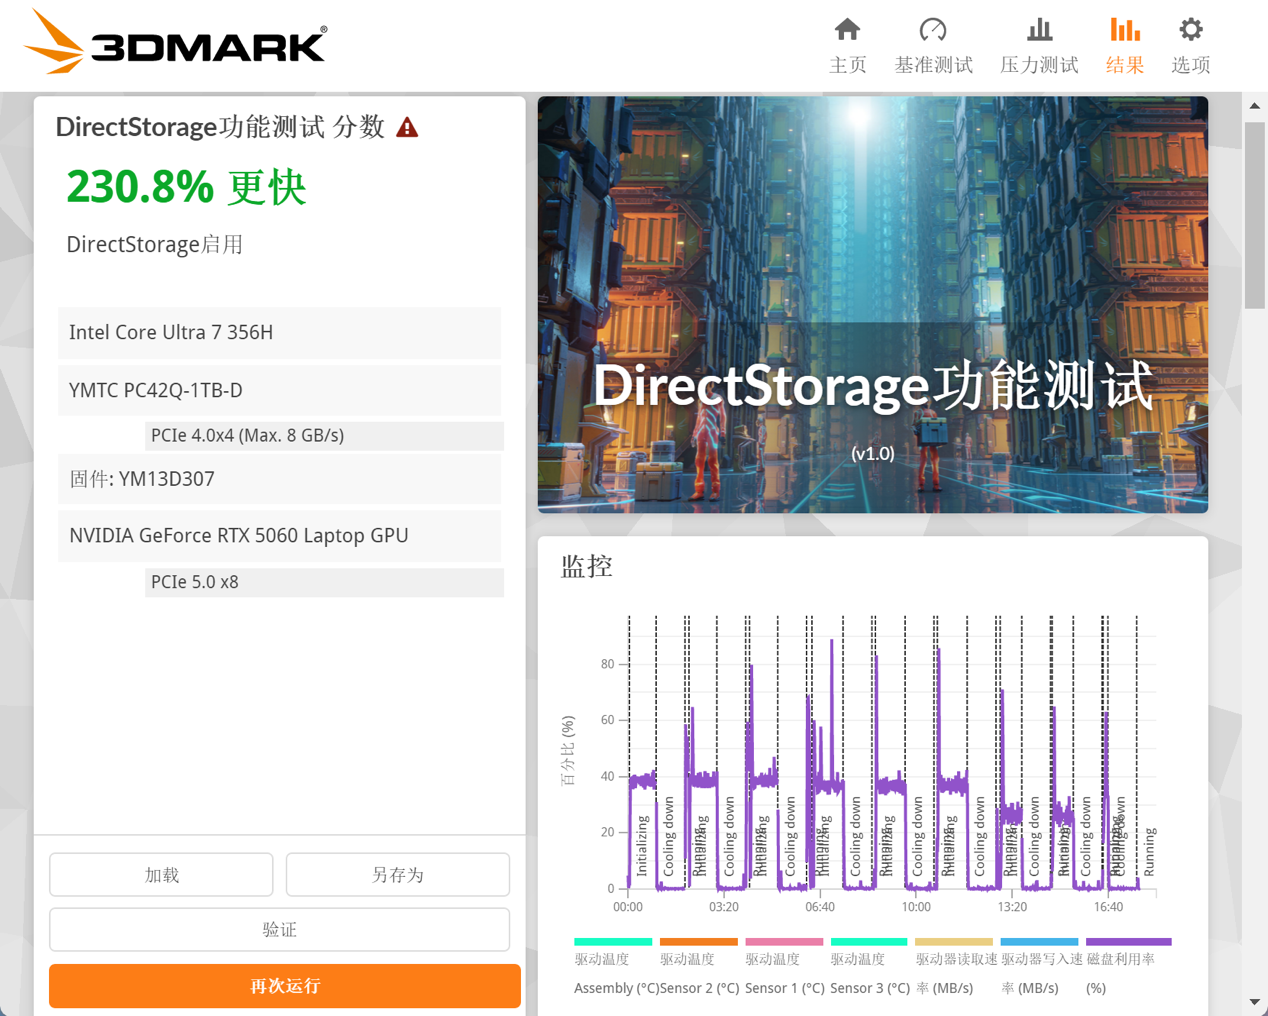1268x1016 pixels.
Task: Click the 加载 load button
Action: pos(161,875)
